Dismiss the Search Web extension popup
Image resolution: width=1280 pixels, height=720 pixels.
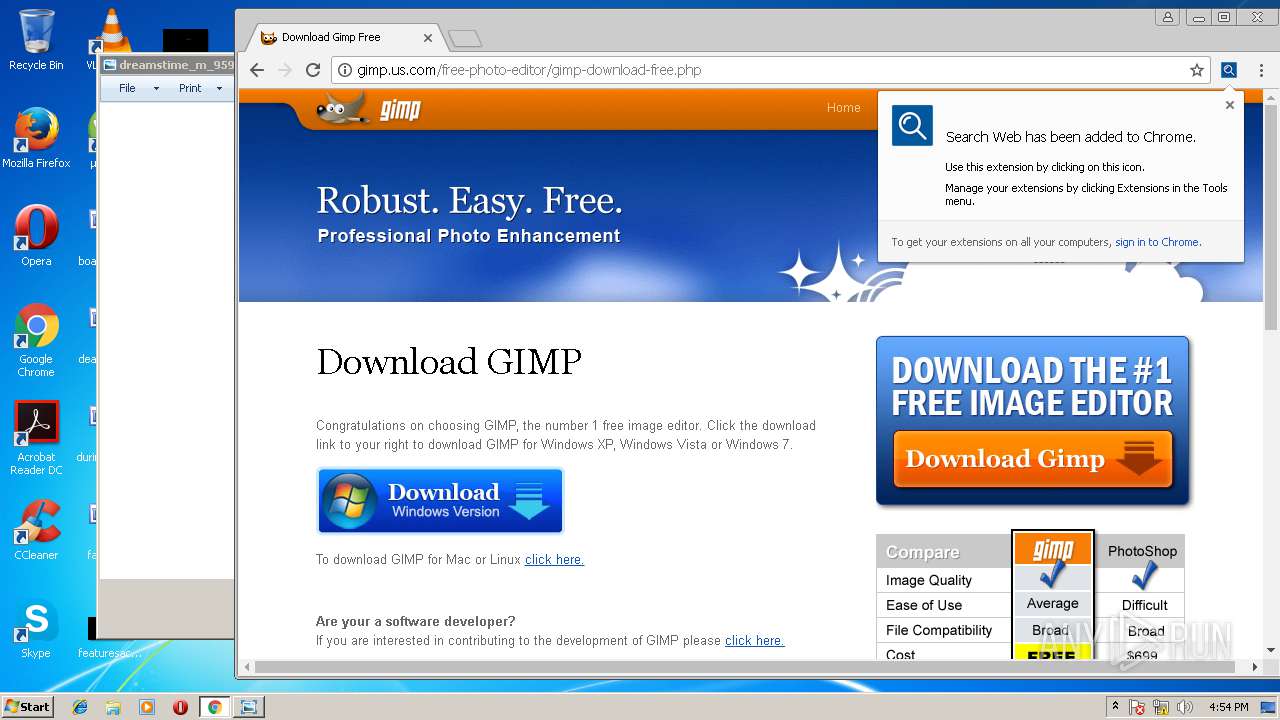1230,105
